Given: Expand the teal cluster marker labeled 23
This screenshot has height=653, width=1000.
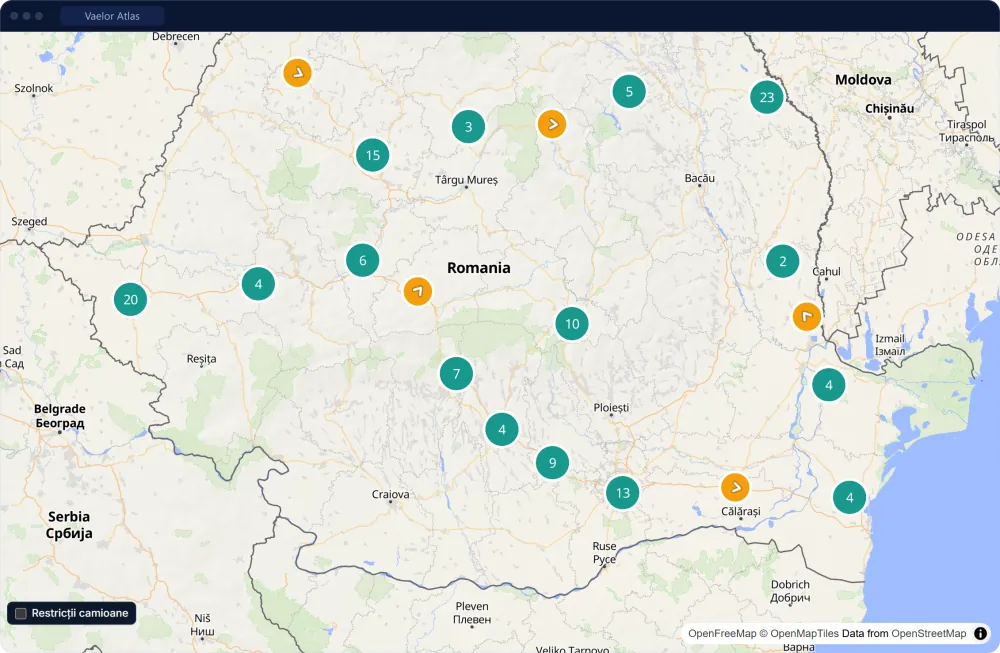Looking at the screenshot, I should 767,97.
